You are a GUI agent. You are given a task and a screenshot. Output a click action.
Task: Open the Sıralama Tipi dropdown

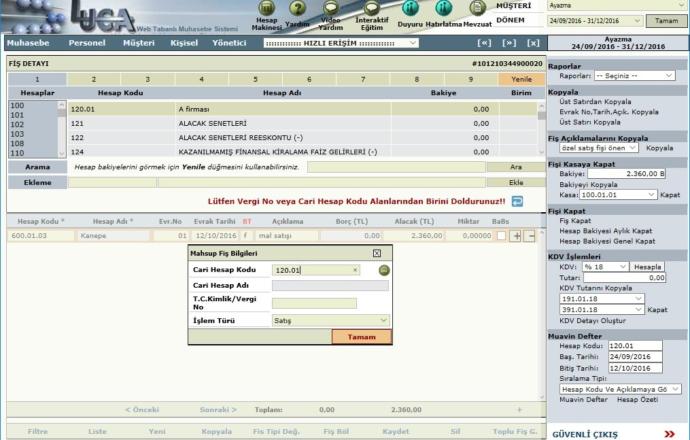point(620,389)
